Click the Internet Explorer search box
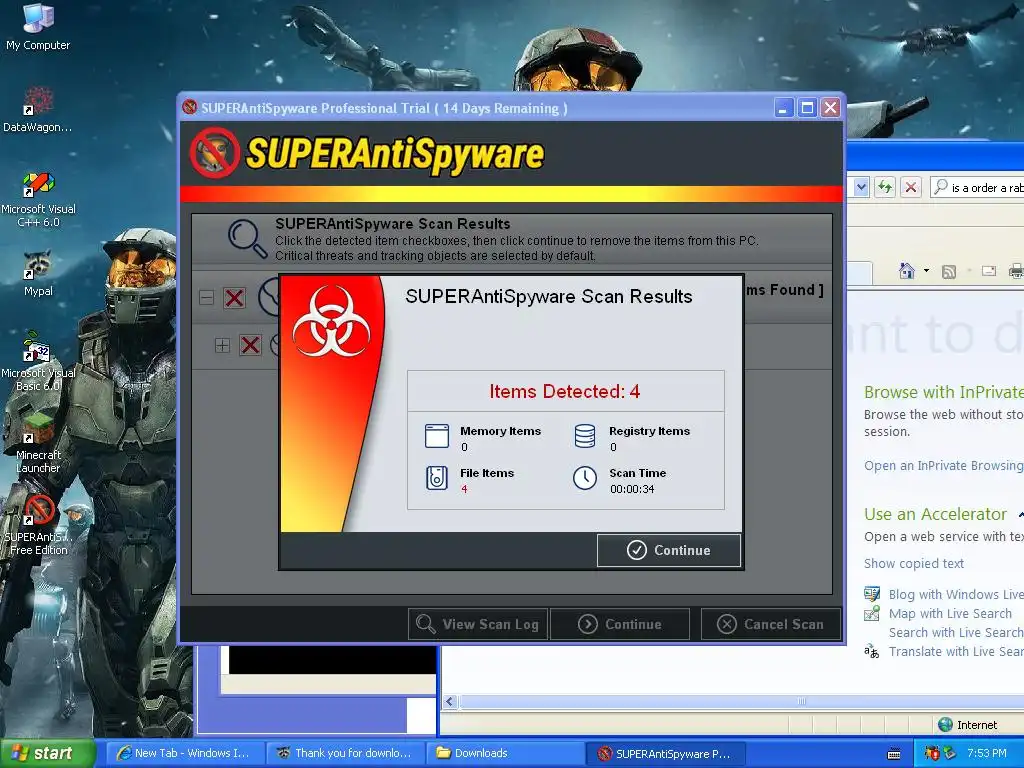The width and height of the screenshot is (1024, 768). [x=976, y=187]
